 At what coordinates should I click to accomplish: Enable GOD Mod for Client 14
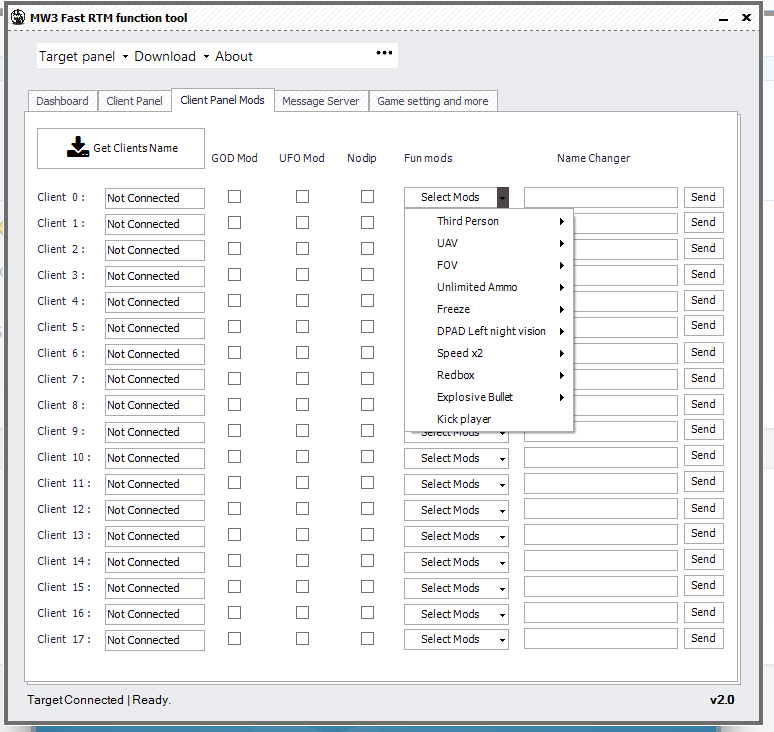pos(234,561)
